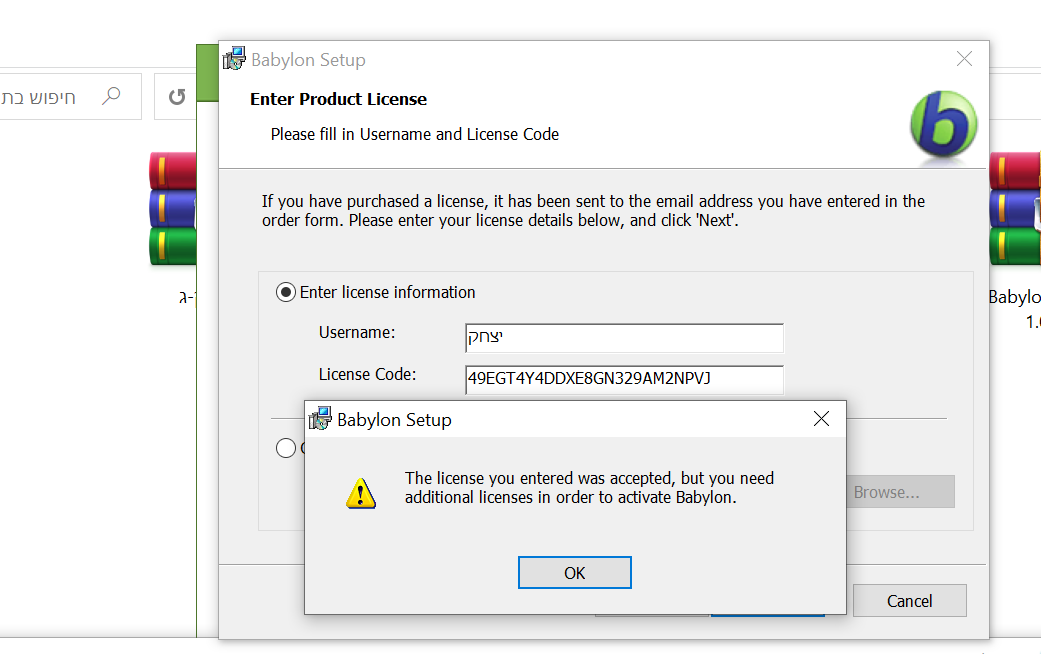Click the warning message about additional licenses

590,488
